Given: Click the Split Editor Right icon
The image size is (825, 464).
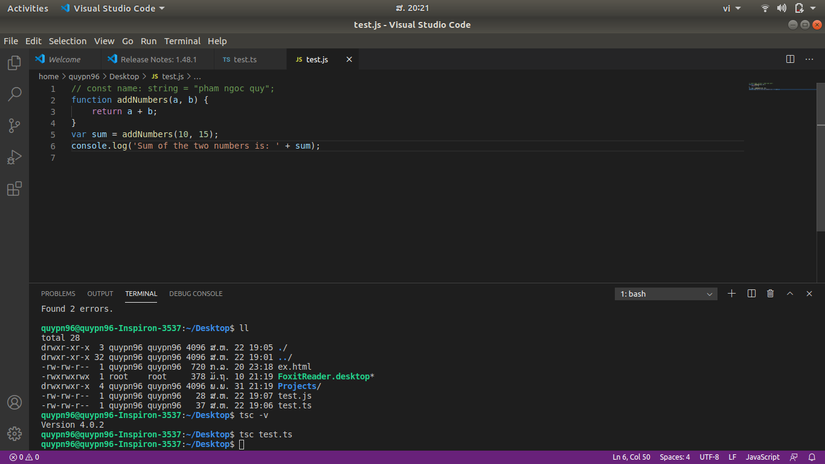Looking at the screenshot, I should tap(790, 59).
